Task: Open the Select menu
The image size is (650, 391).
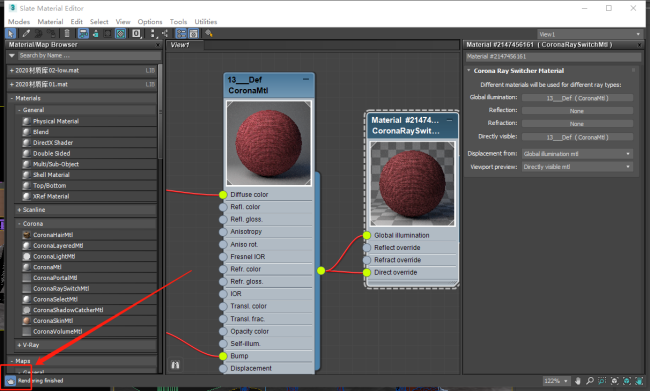Action: point(99,22)
